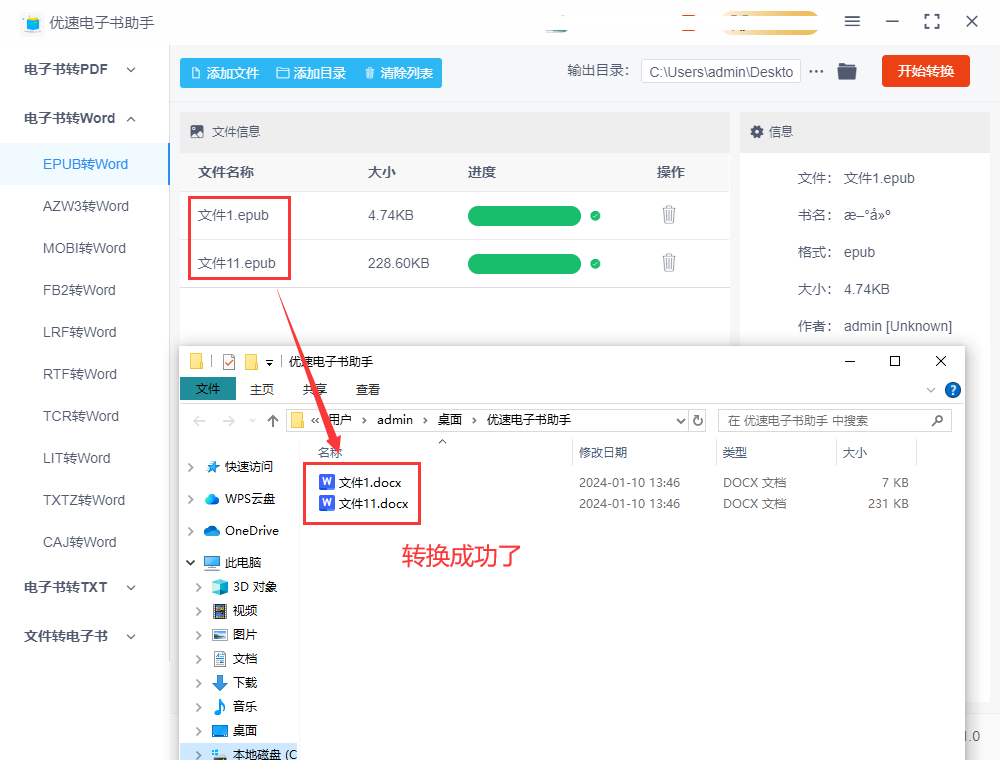Screen dimensions: 1000x760
Task: Select the 音乐 note icon
Action: (220, 706)
